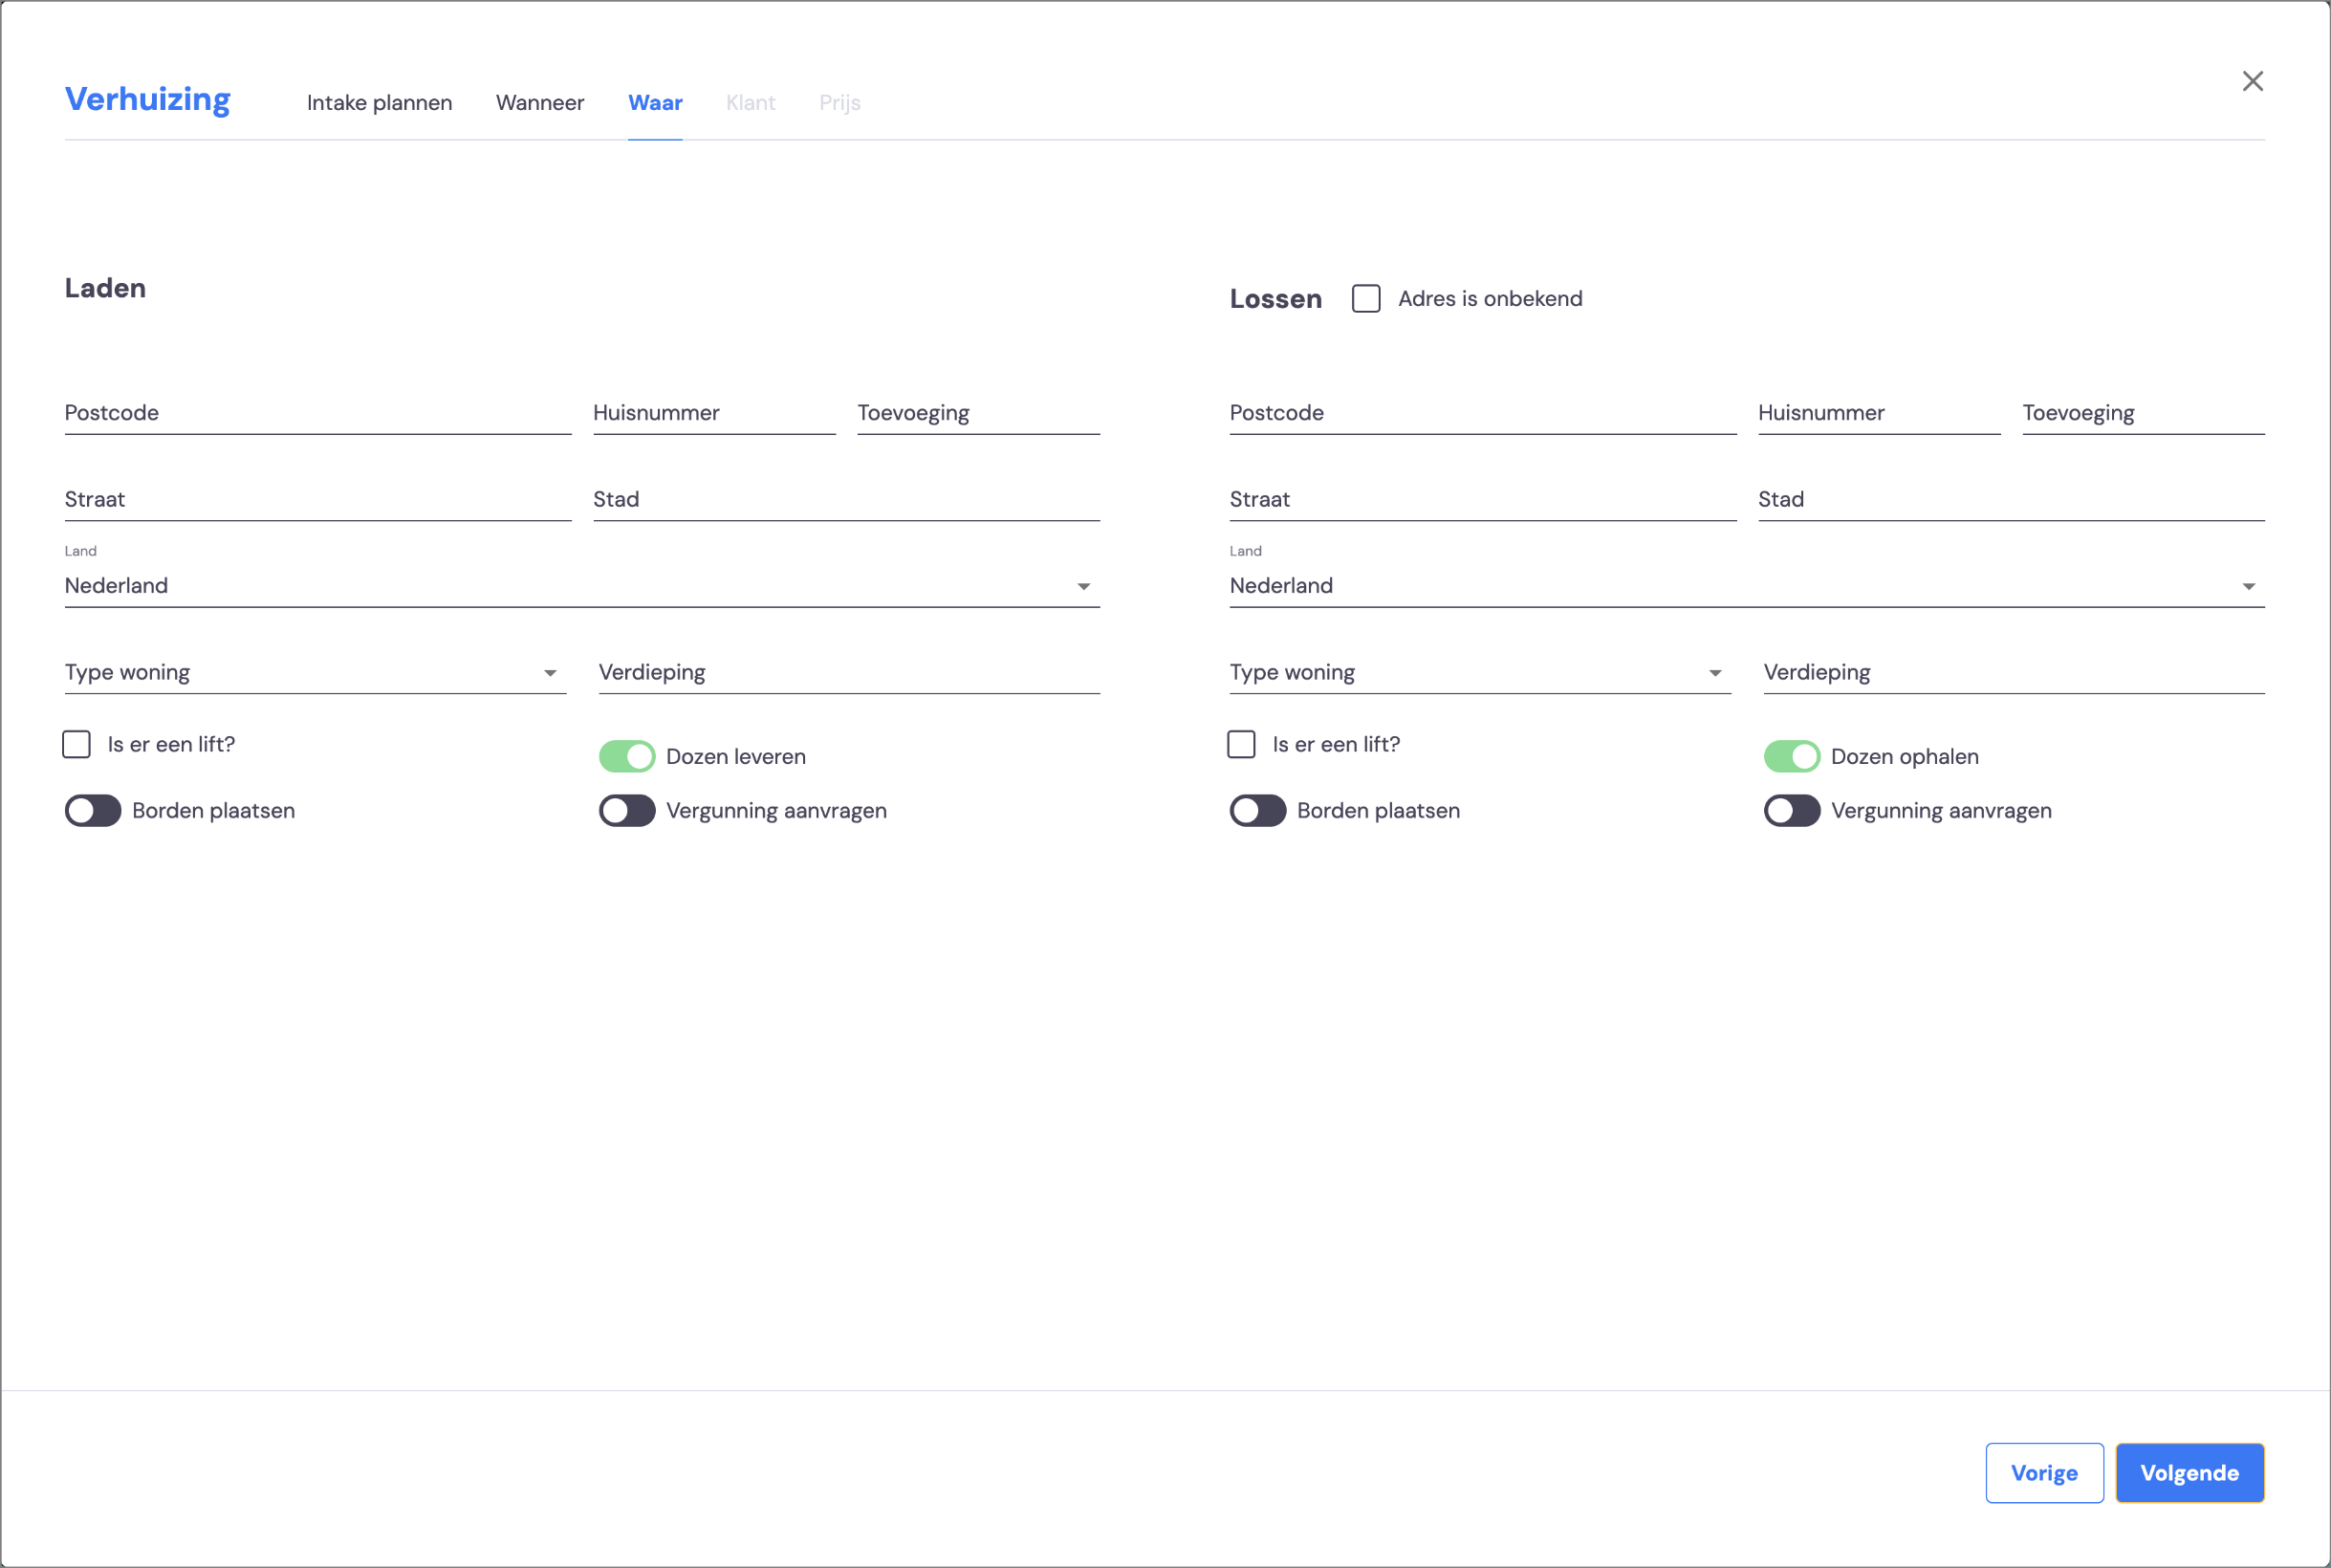This screenshot has width=2331, height=1568.
Task: Select the Klant tab
Action: pos(750,103)
